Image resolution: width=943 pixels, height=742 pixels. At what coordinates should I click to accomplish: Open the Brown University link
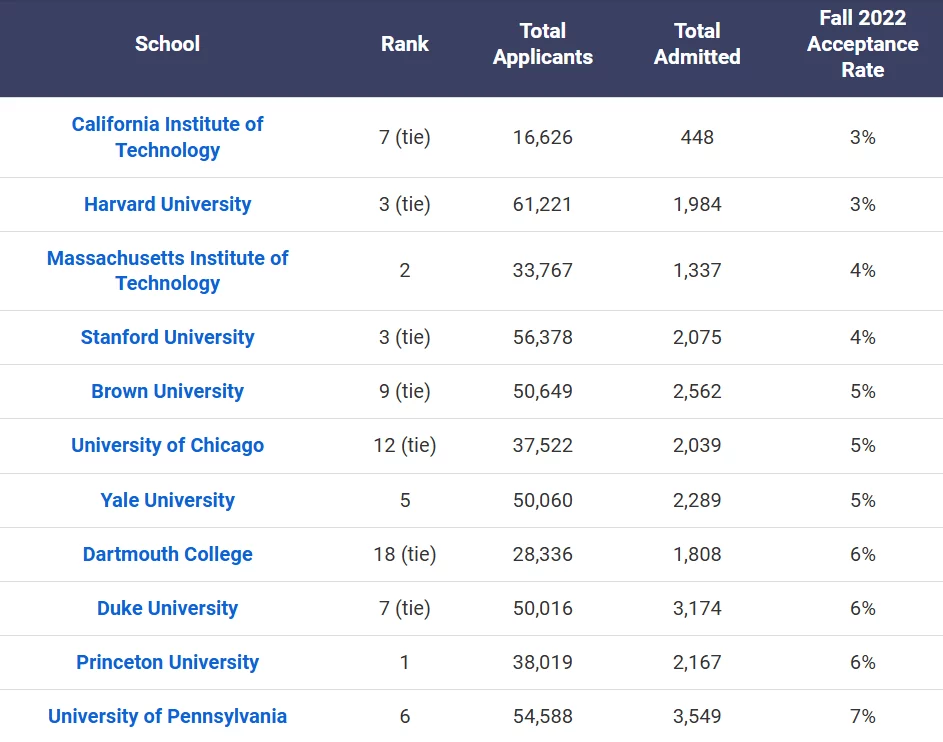point(167,391)
